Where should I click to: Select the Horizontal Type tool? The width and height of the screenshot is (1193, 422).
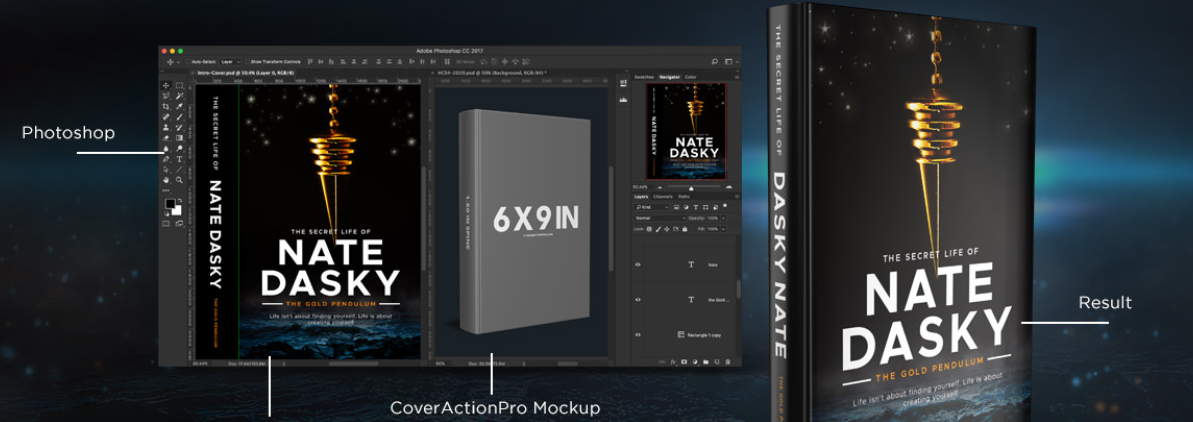[179, 159]
